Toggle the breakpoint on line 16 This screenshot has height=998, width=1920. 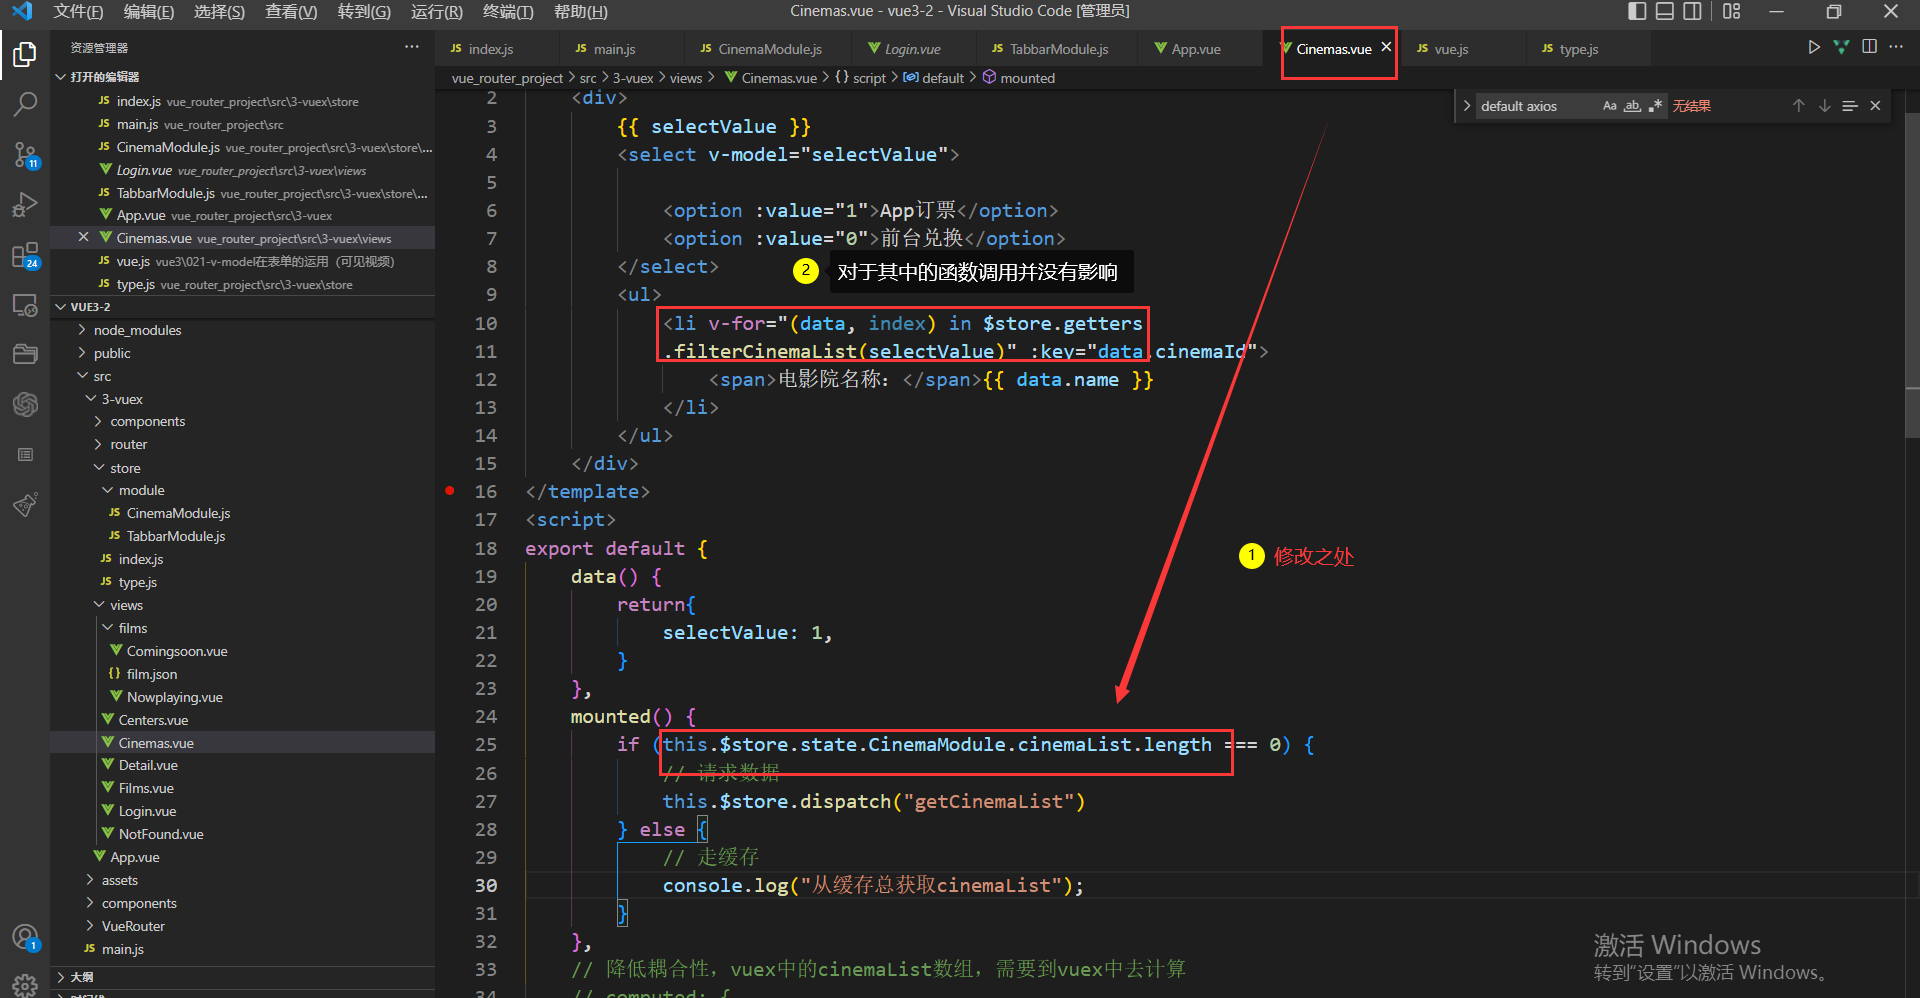pyautogui.click(x=450, y=491)
